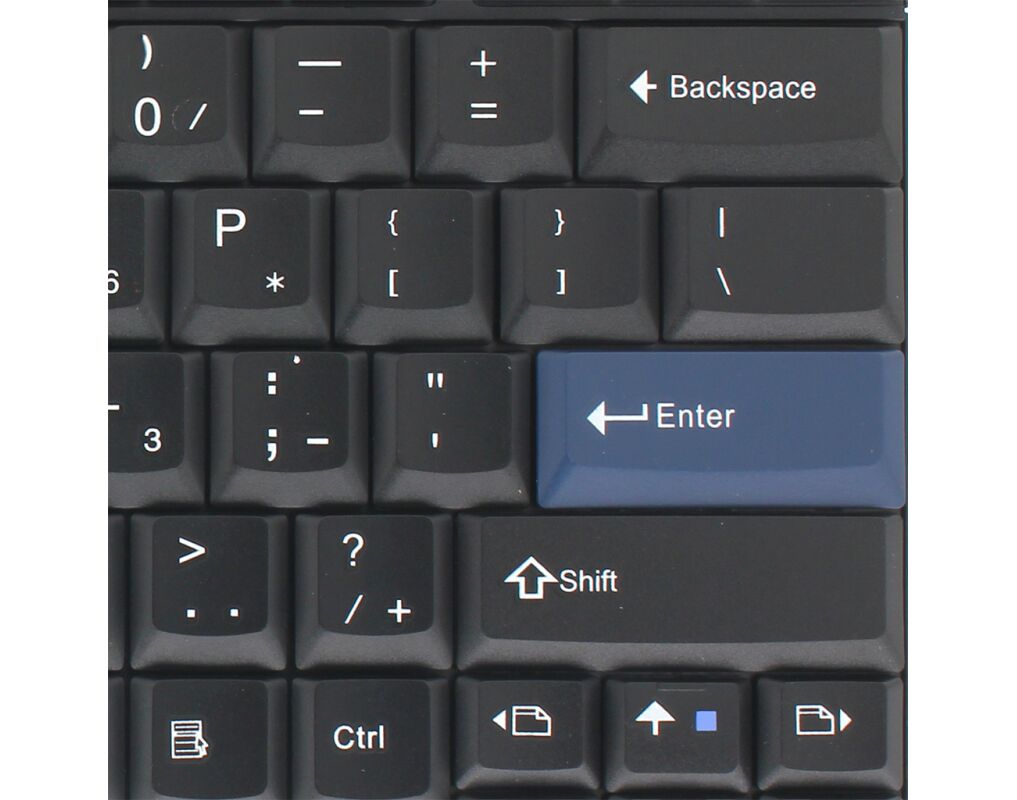Click the right bracket key
The width and height of the screenshot is (1017, 800).
point(579,266)
